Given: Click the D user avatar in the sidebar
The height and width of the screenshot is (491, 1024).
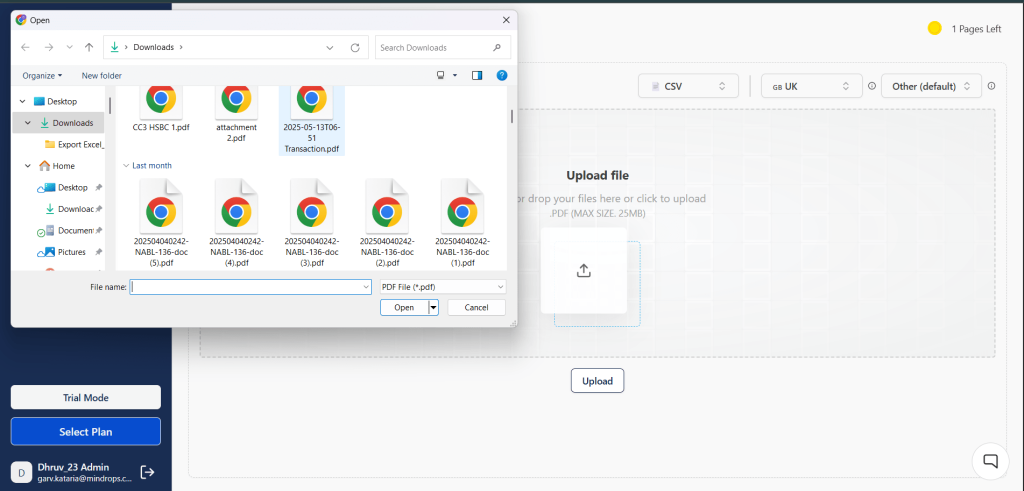Looking at the screenshot, I should click(x=22, y=472).
